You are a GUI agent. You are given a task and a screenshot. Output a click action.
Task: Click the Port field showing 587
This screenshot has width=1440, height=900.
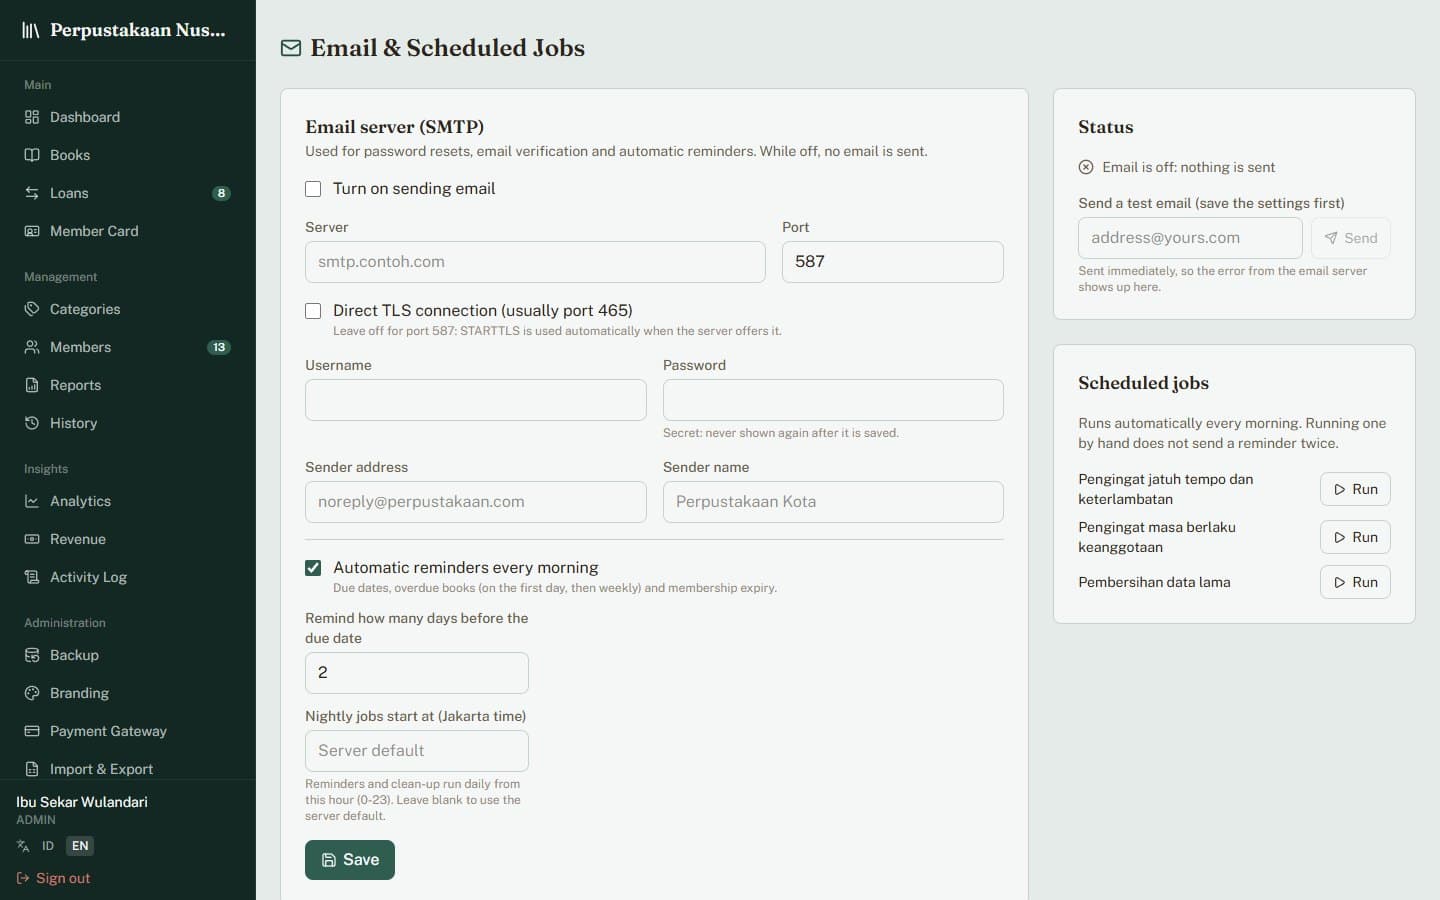tap(893, 262)
